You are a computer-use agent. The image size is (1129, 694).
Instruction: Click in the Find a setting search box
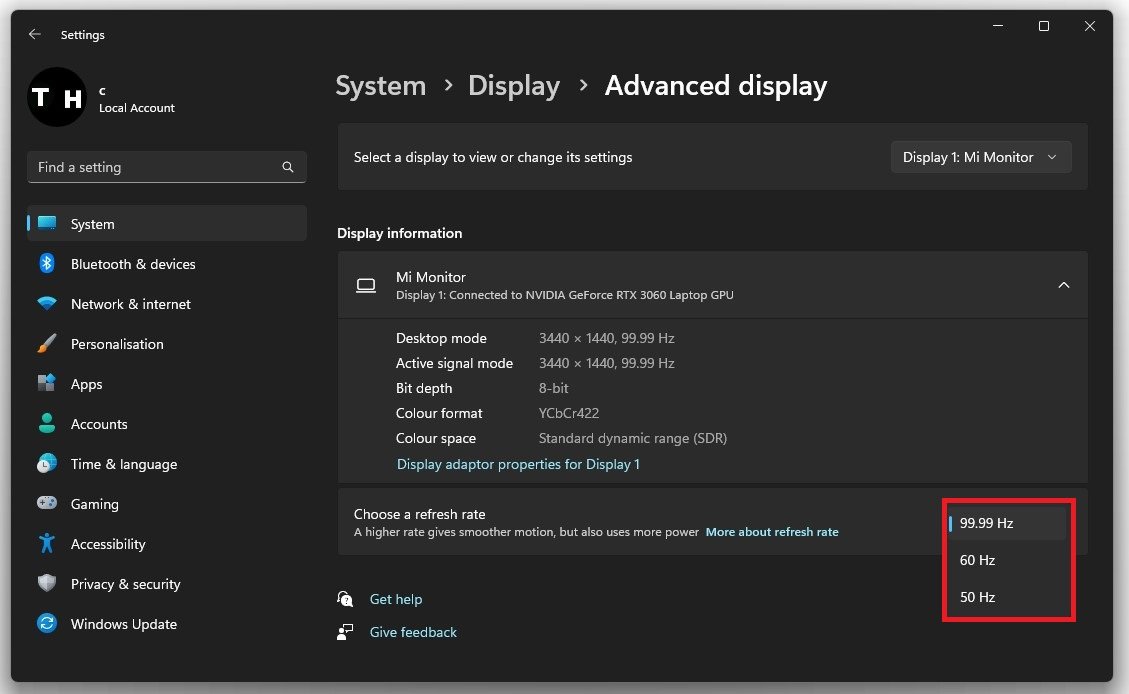click(x=155, y=167)
